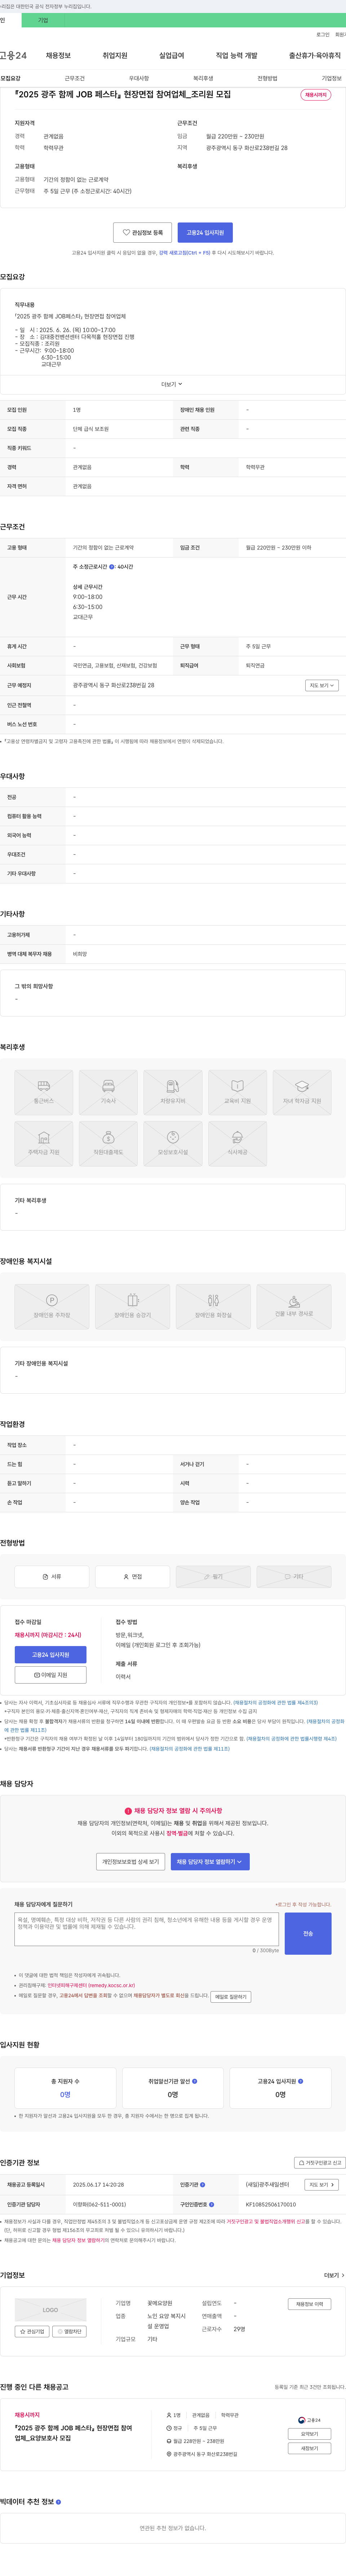
Task: Click the 직원대출제도 welfare icon
Action: pos(108,1144)
